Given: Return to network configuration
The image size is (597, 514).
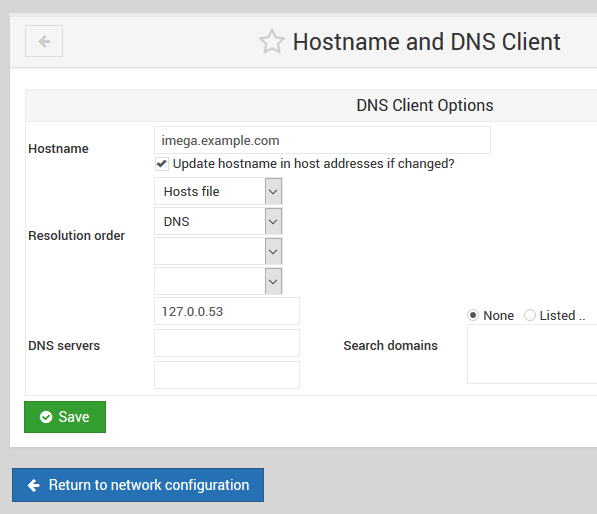Looking at the screenshot, I should [x=138, y=485].
